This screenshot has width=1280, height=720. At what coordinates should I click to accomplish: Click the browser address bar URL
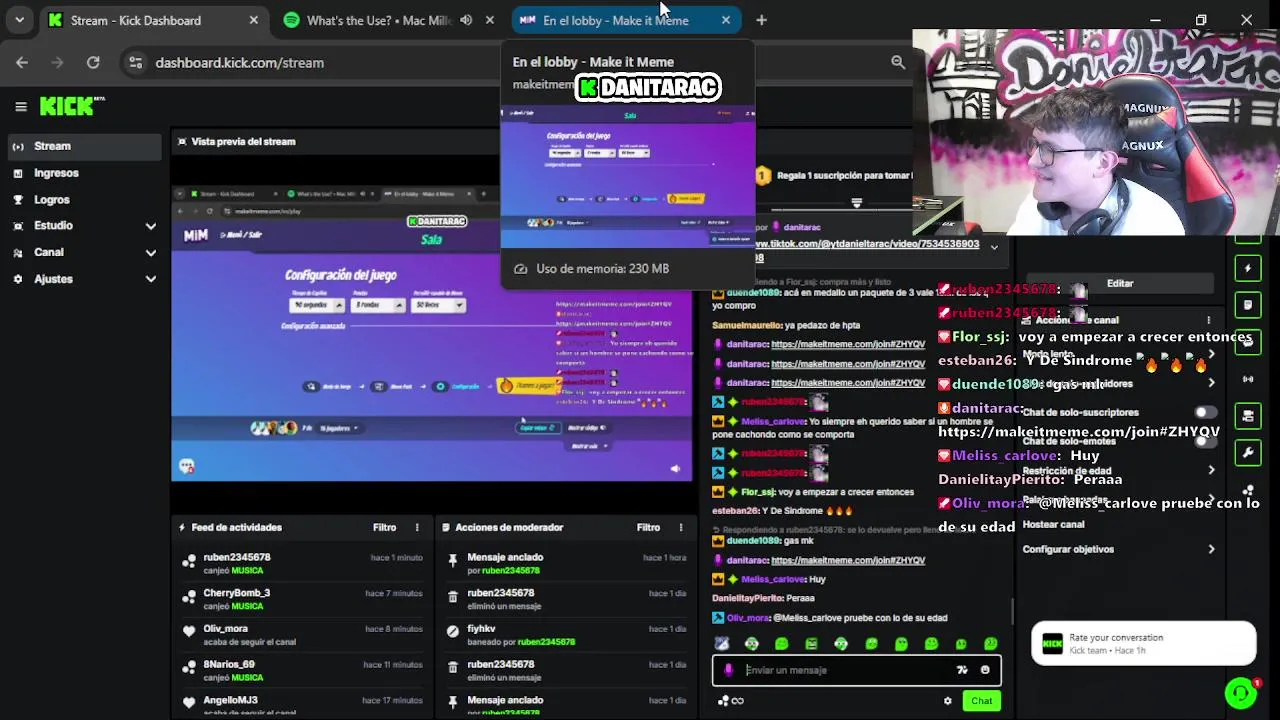(x=240, y=62)
